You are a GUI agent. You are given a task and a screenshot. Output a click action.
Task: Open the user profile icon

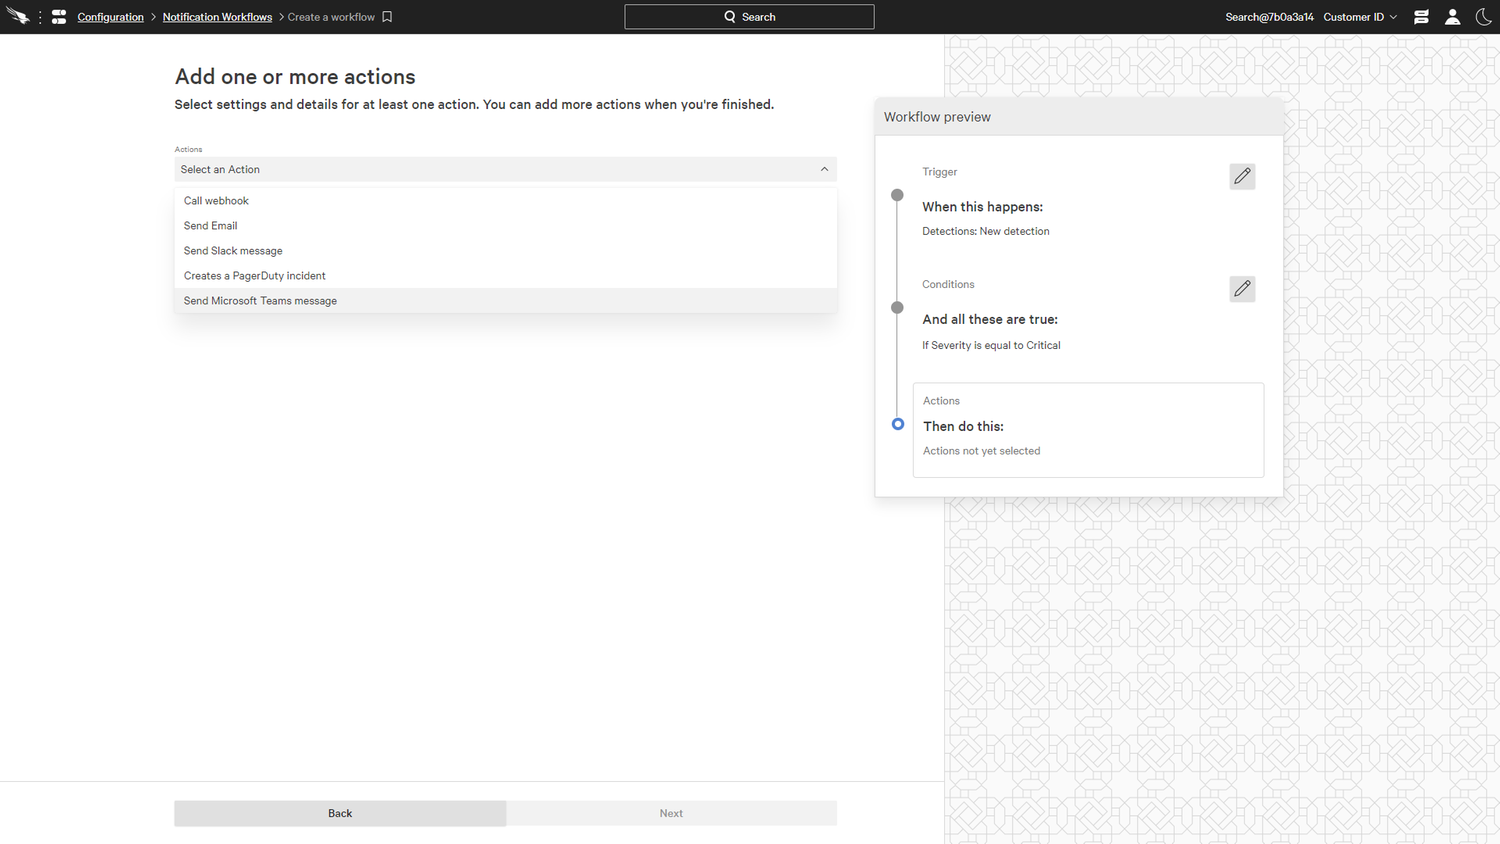[x=1452, y=17]
